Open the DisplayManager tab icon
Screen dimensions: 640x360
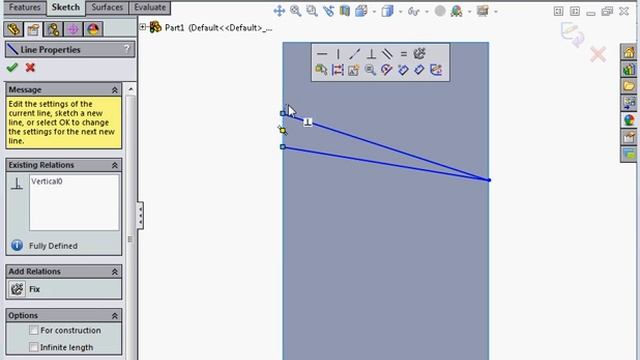click(x=93, y=29)
